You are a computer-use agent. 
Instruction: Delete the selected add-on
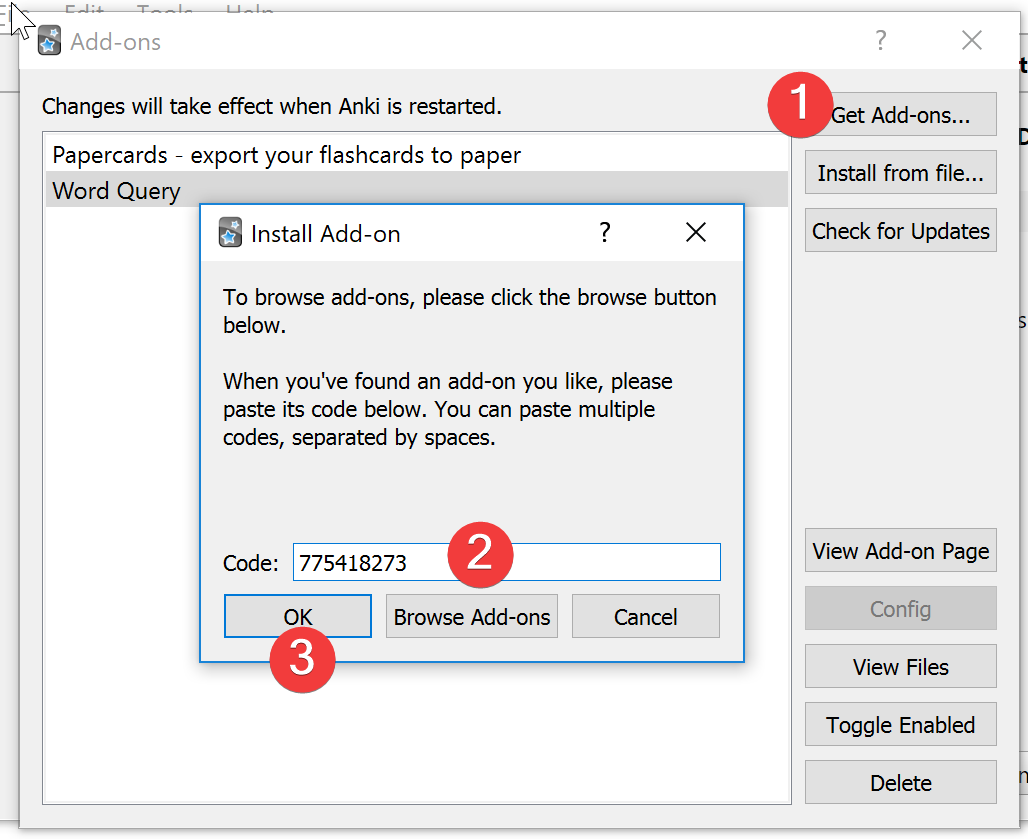901,783
